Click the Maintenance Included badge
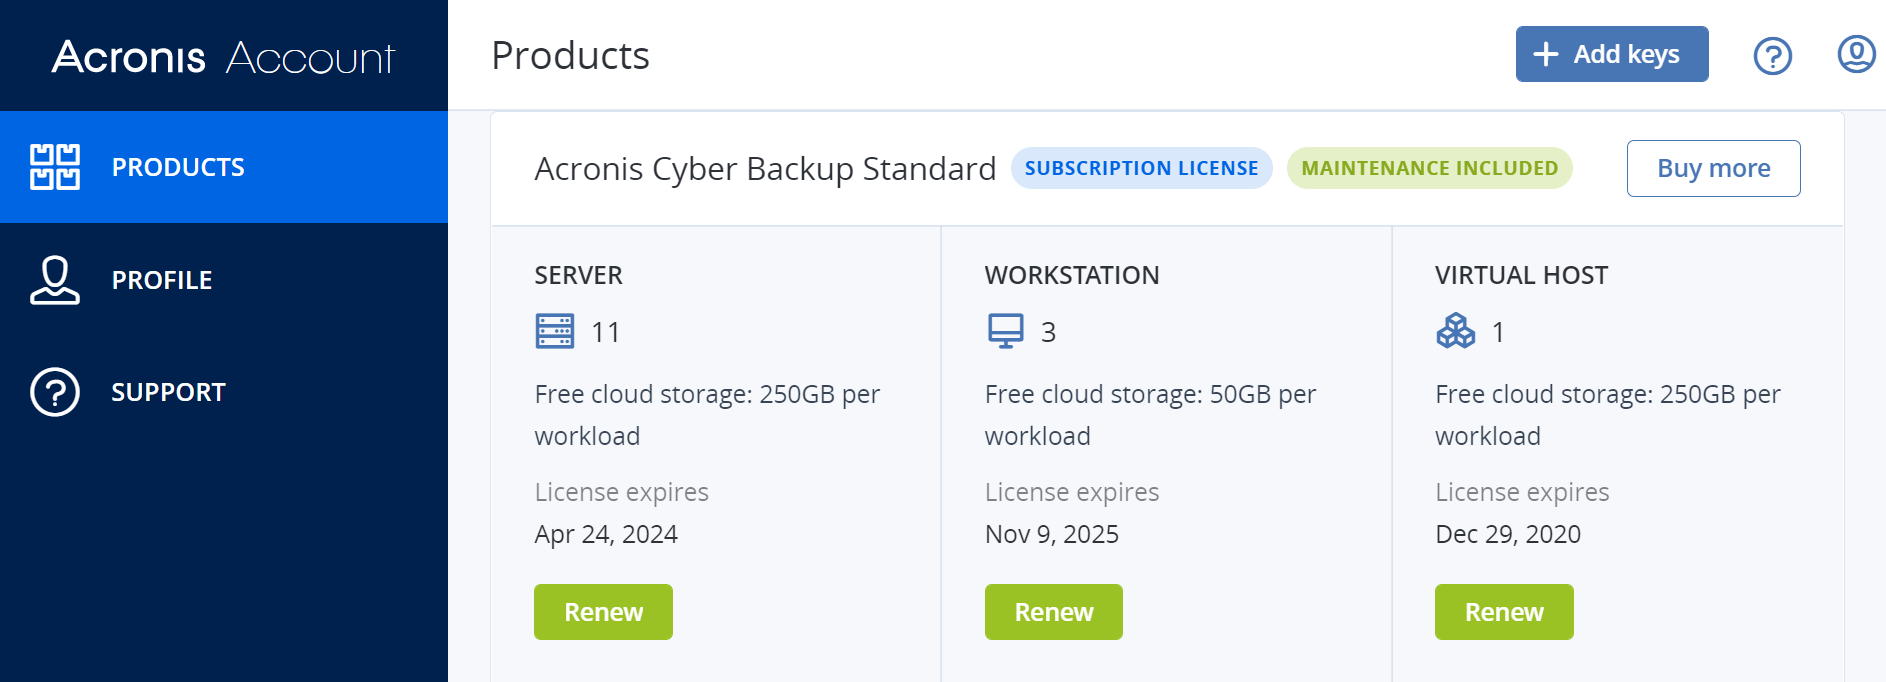 pos(1429,168)
